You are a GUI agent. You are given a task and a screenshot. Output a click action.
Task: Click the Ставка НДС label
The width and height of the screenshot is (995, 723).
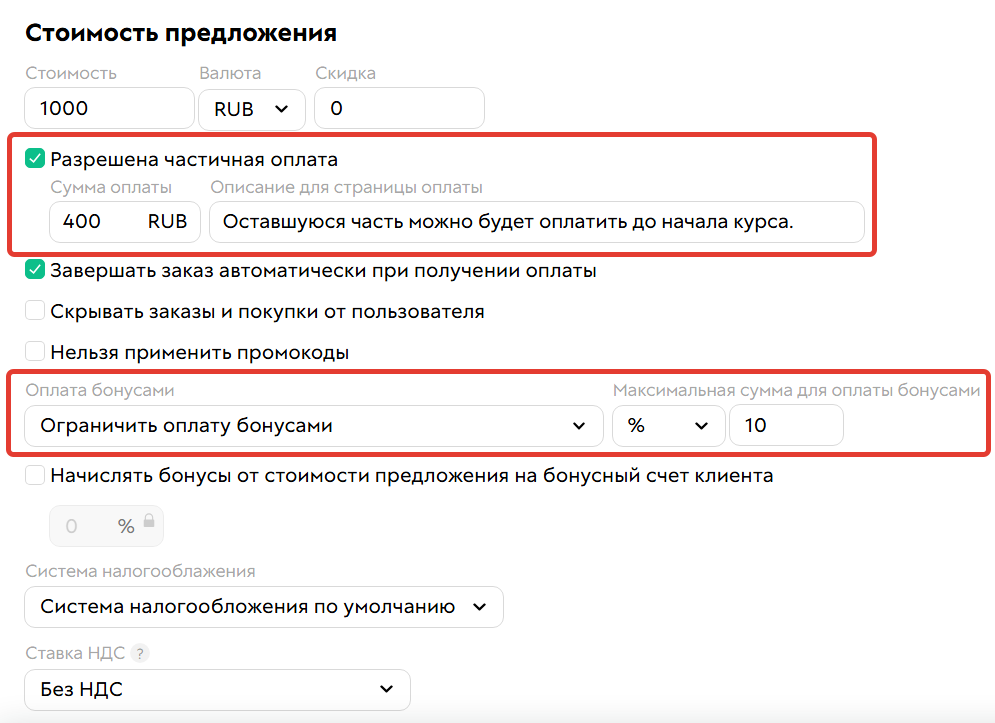pyautogui.click(x=75, y=653)
